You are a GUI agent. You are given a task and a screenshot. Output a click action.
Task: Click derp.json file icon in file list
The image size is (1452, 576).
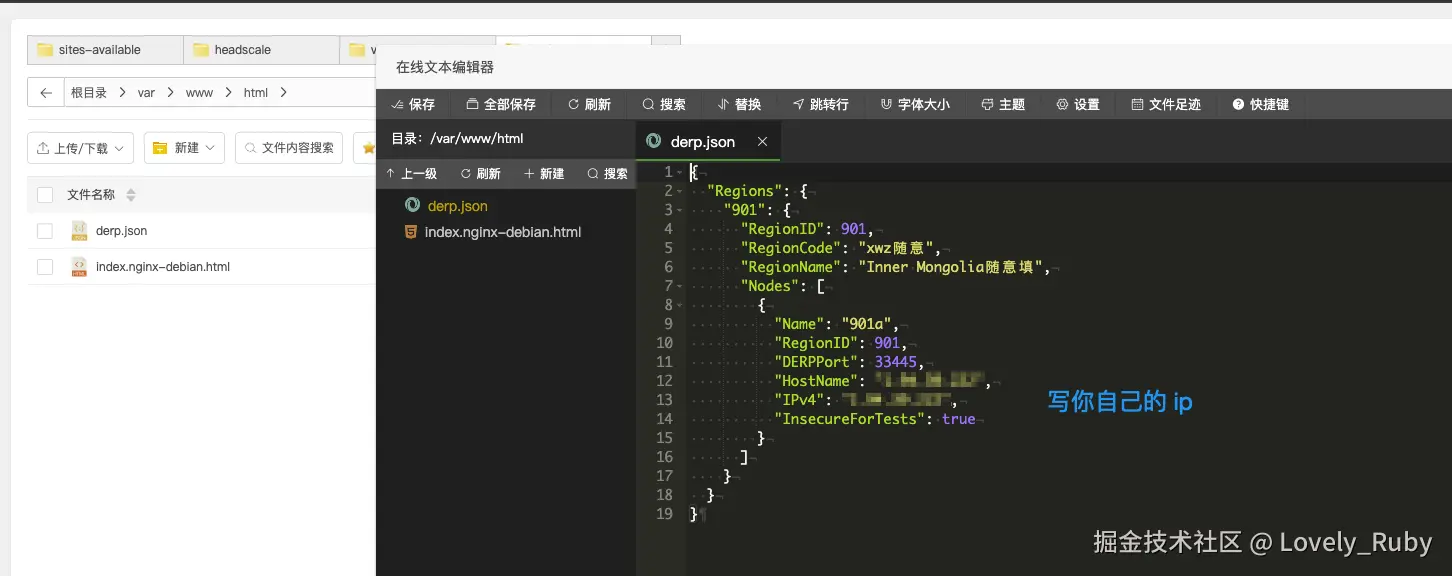[x=79, y=231]
